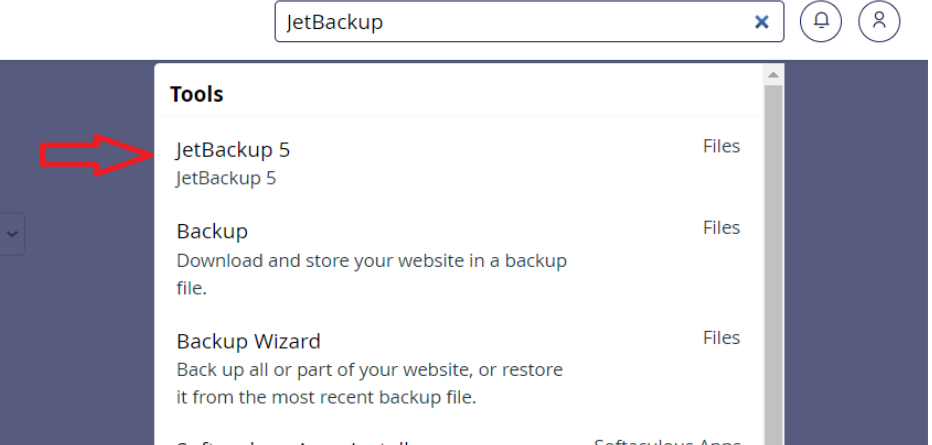Click the Files label beside Backup Wizard
The height and width of the screenshot is (445, 932).
click(721, 337)
